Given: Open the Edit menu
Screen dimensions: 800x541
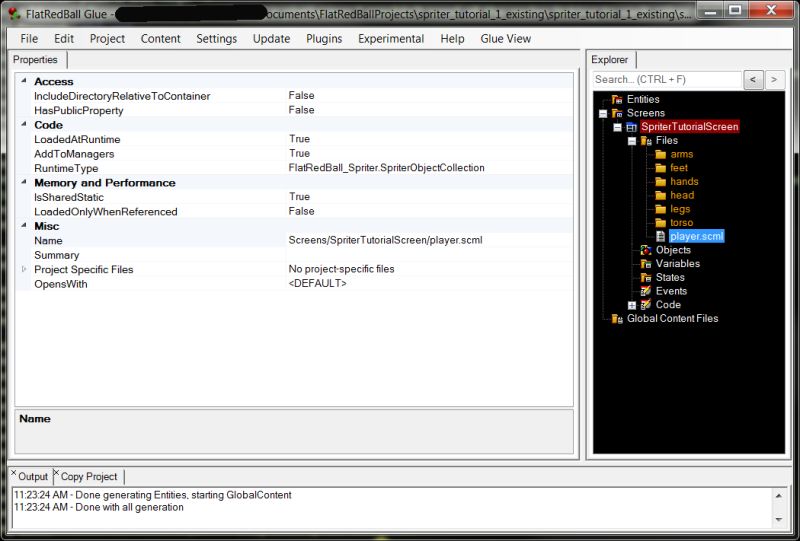Looking at the screenshot, I should coord(64,39).
